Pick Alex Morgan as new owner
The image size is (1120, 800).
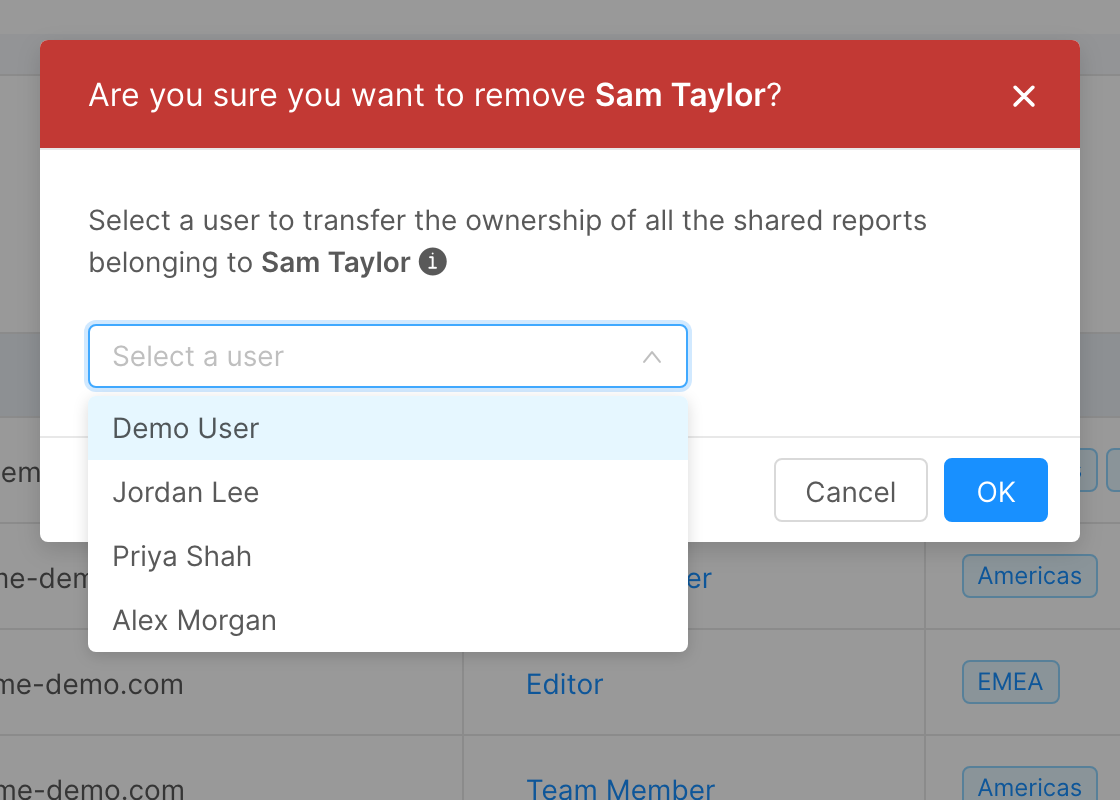[388, 620]
